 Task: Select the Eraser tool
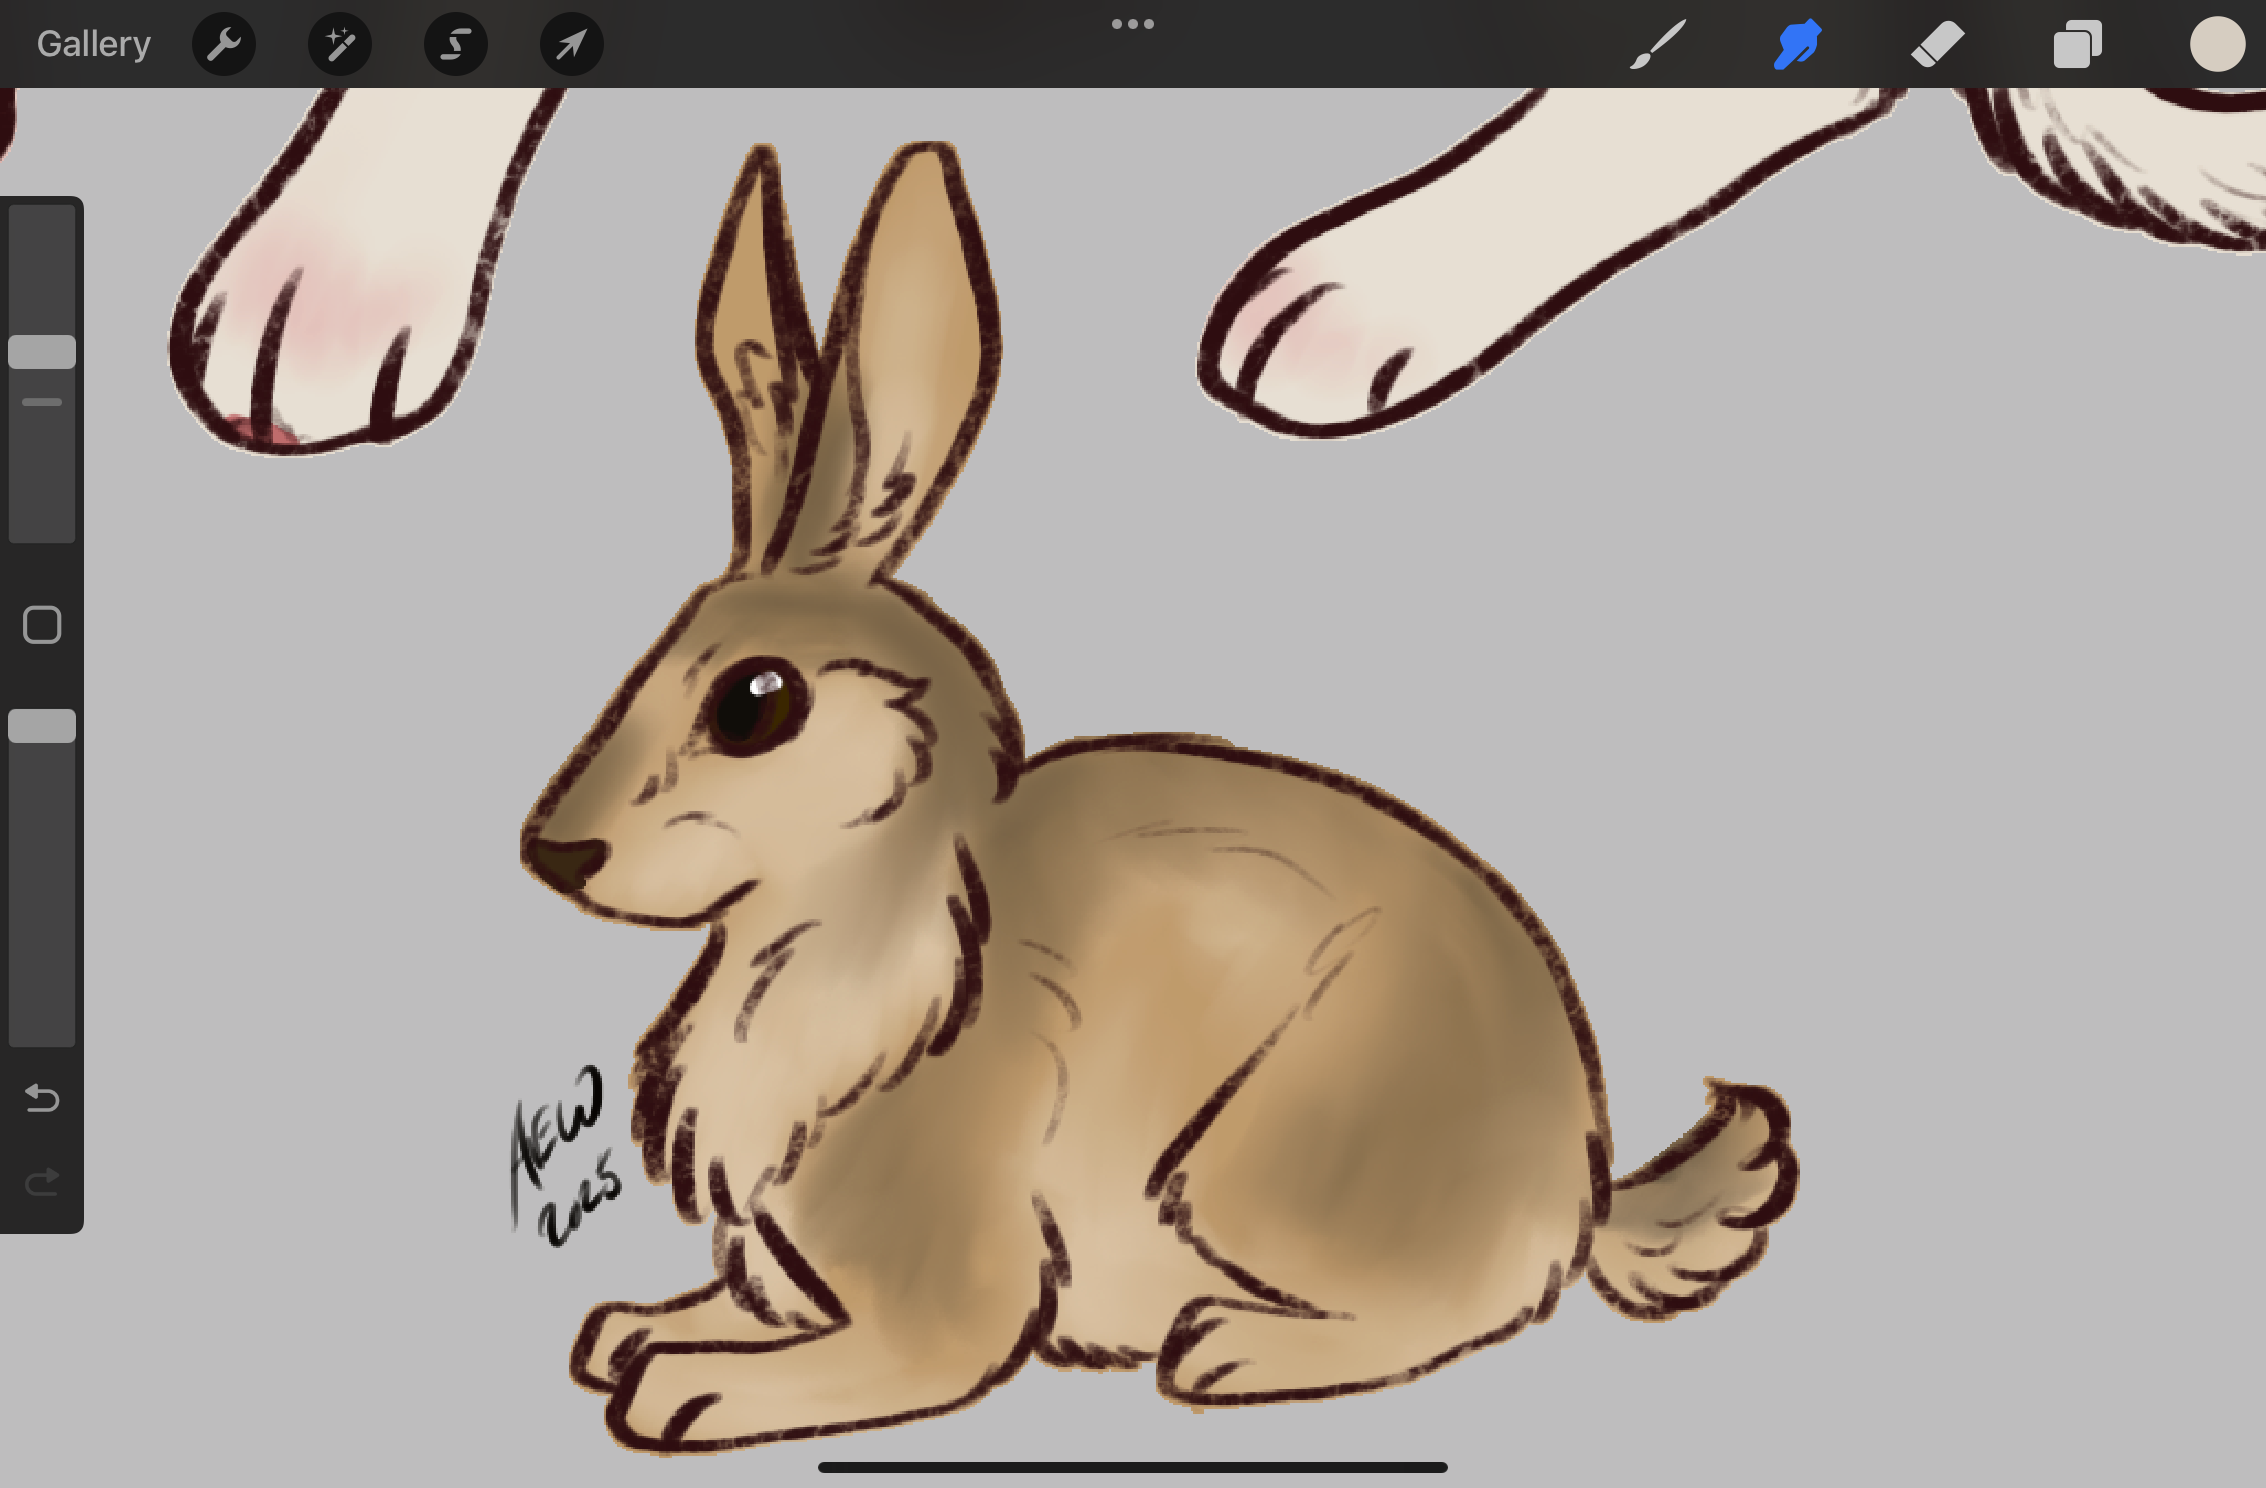pyautogui.click(x=1937, y=44)
